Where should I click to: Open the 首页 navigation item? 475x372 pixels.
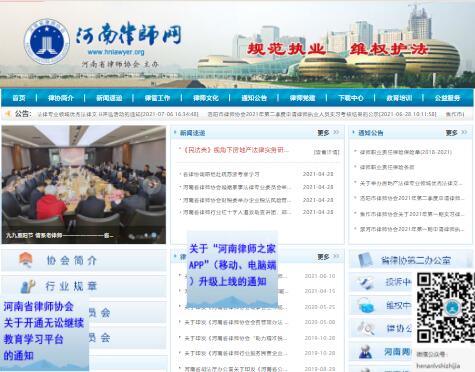pyautogui.click(x=19, y=98)
